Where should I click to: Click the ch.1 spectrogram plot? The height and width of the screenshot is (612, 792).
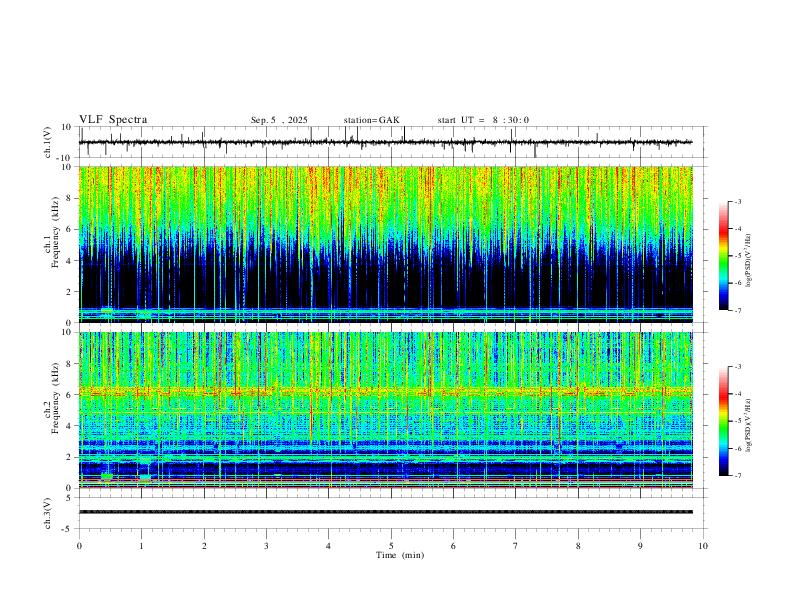coord(386,244)
